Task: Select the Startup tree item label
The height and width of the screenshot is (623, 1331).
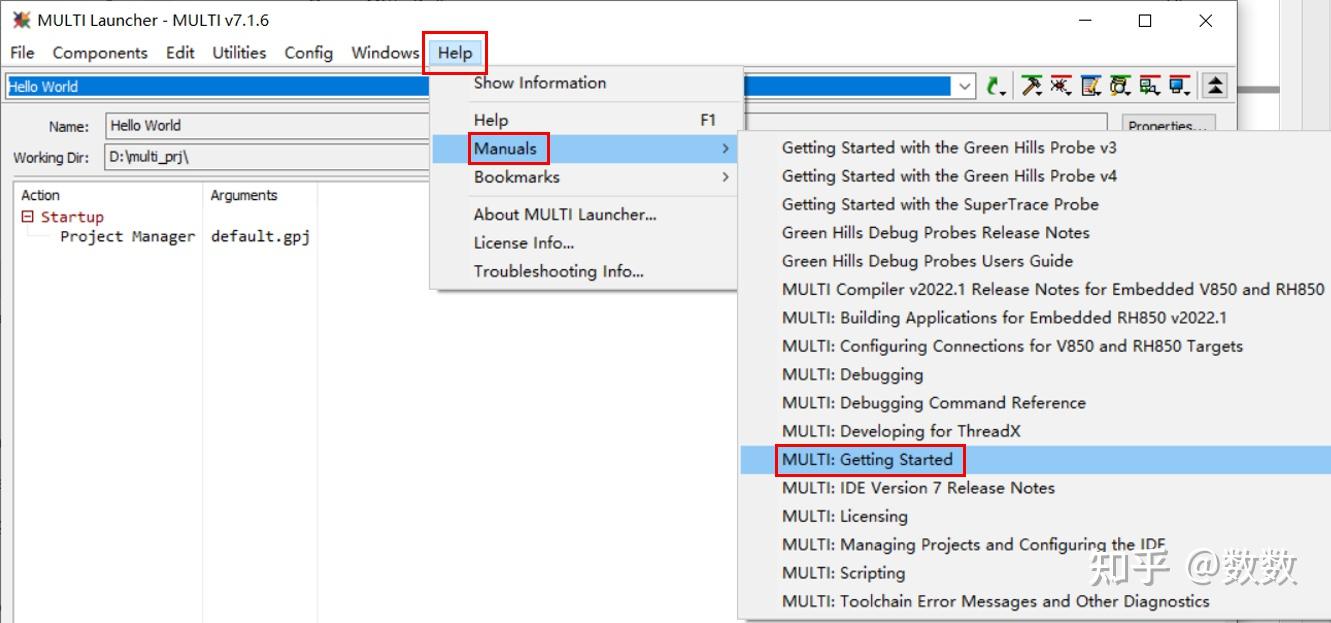Action: coord(72,217)
